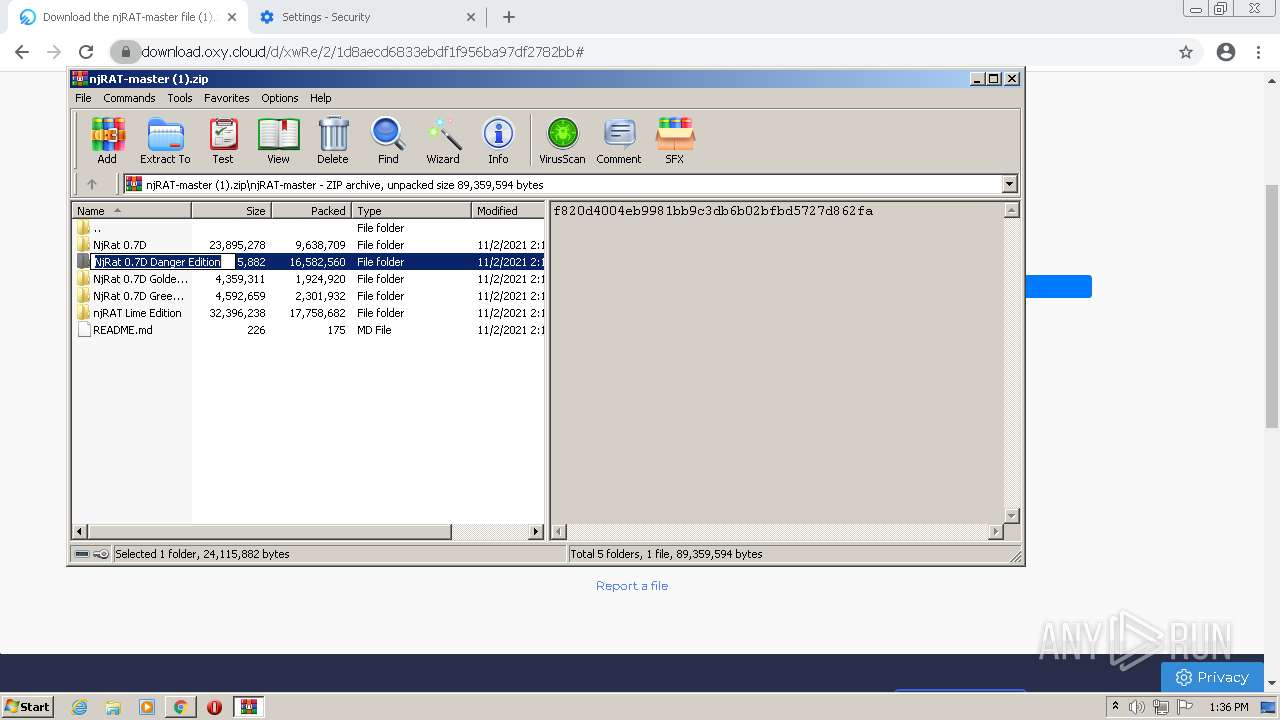Show archive Info

click(x=498, y=140)
